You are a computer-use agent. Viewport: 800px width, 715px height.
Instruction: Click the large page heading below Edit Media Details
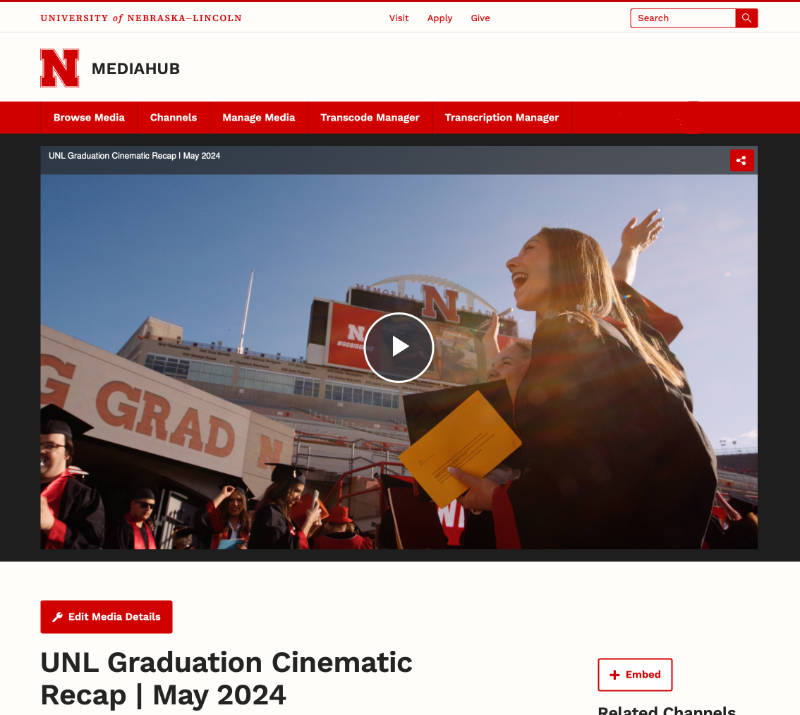point(226,677)
